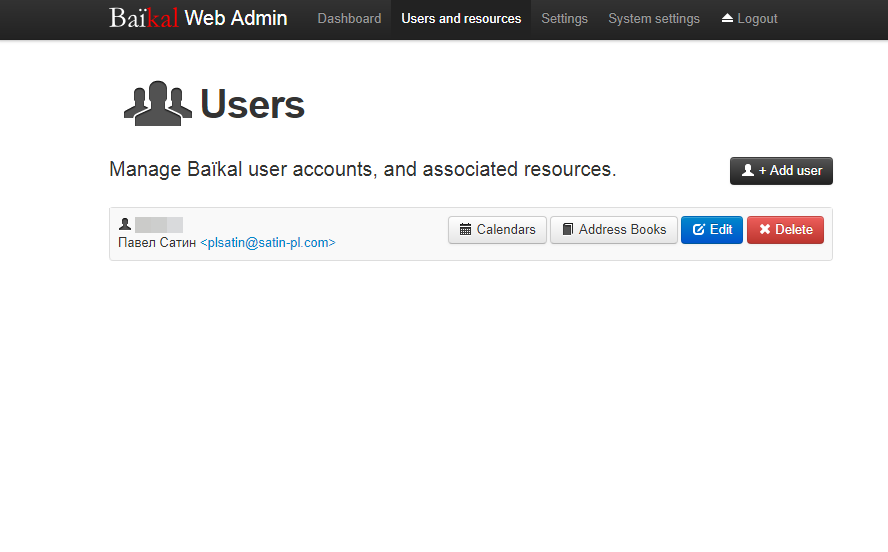Click the person icon in Add user

(747, 171)
